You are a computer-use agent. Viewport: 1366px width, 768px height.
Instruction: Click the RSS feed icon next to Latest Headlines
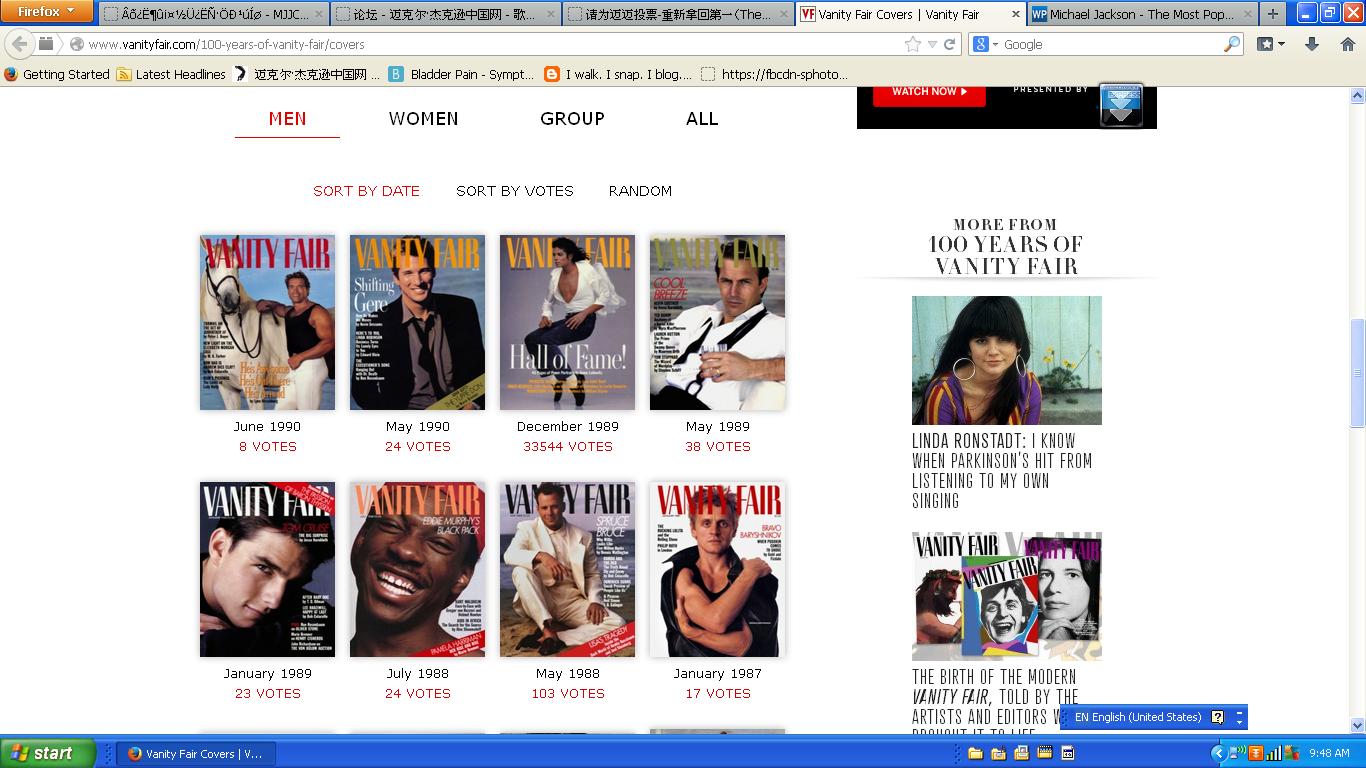tap(124, 74)
